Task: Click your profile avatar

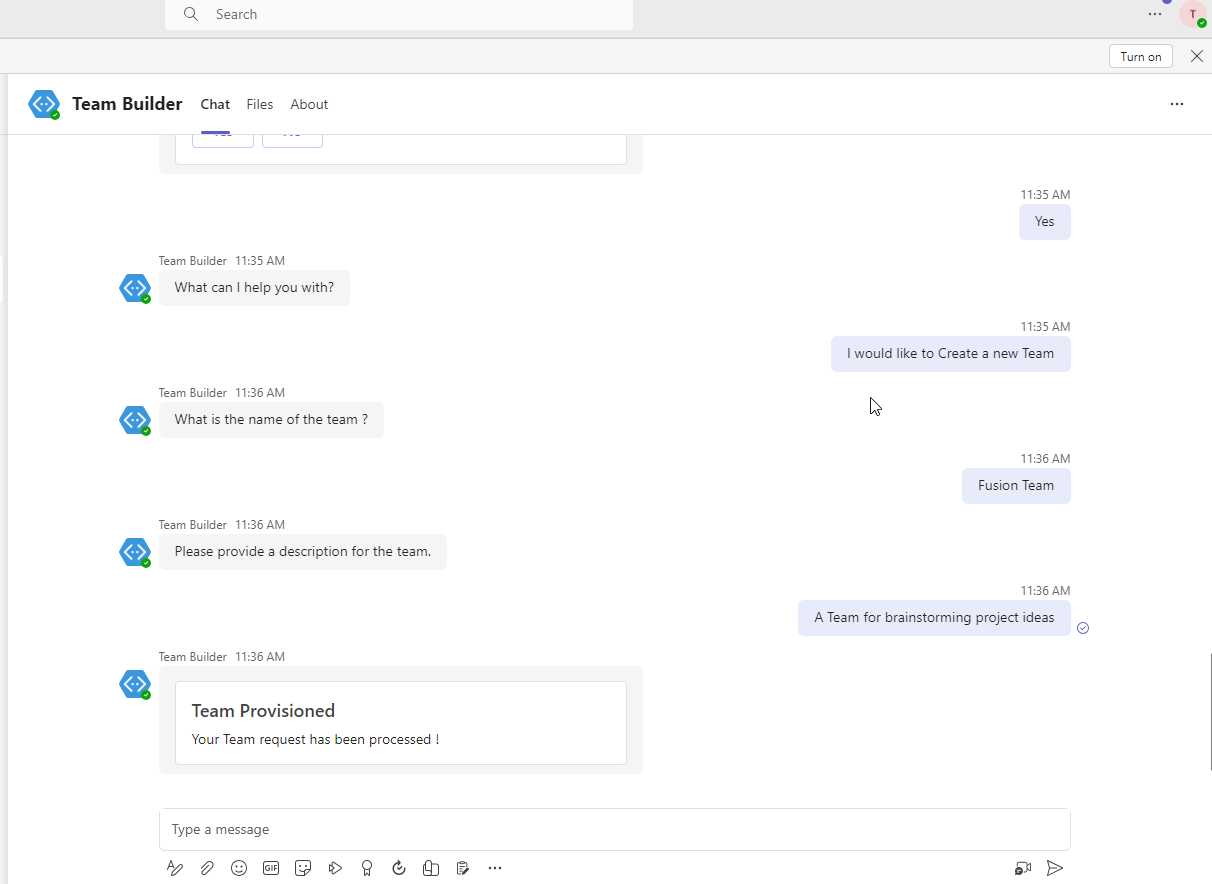Action: 1192,14
